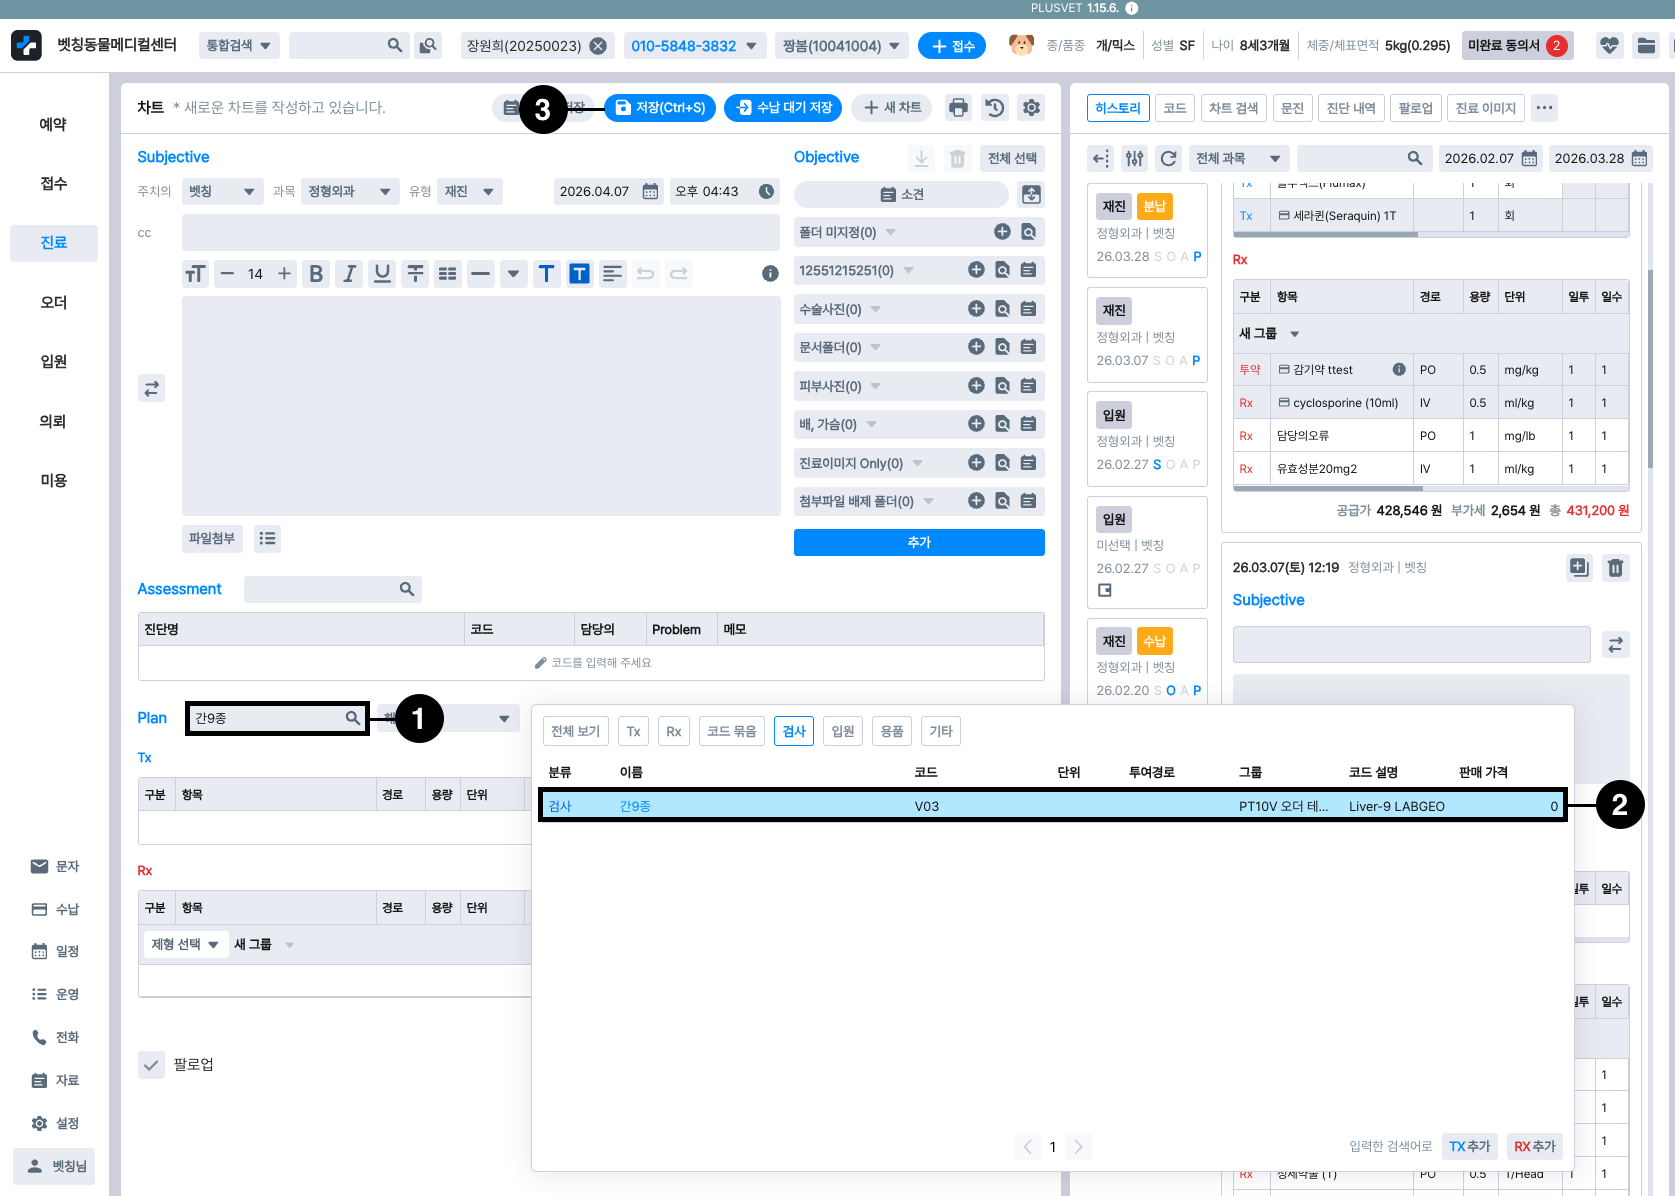Open 유형 visit type dropdown

click(x=470, y=192)
